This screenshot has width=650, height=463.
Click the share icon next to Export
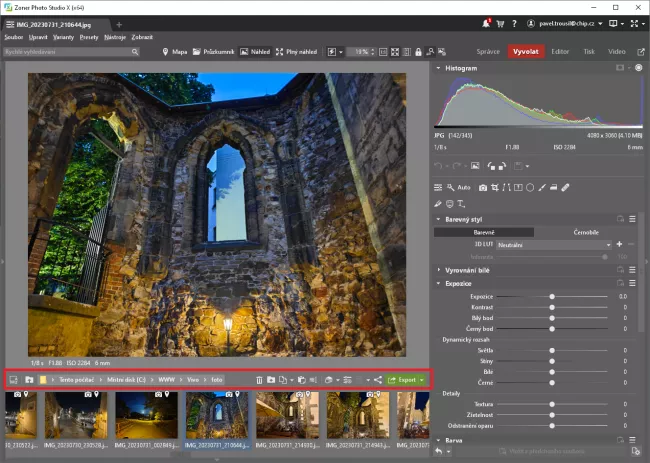pyautogui.click(x=377, y=380)
